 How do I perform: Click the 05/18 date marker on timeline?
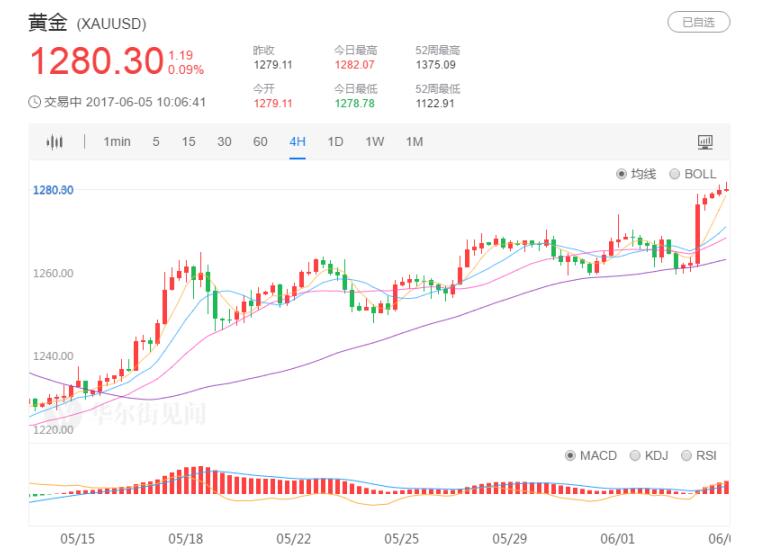pos(187,538)
